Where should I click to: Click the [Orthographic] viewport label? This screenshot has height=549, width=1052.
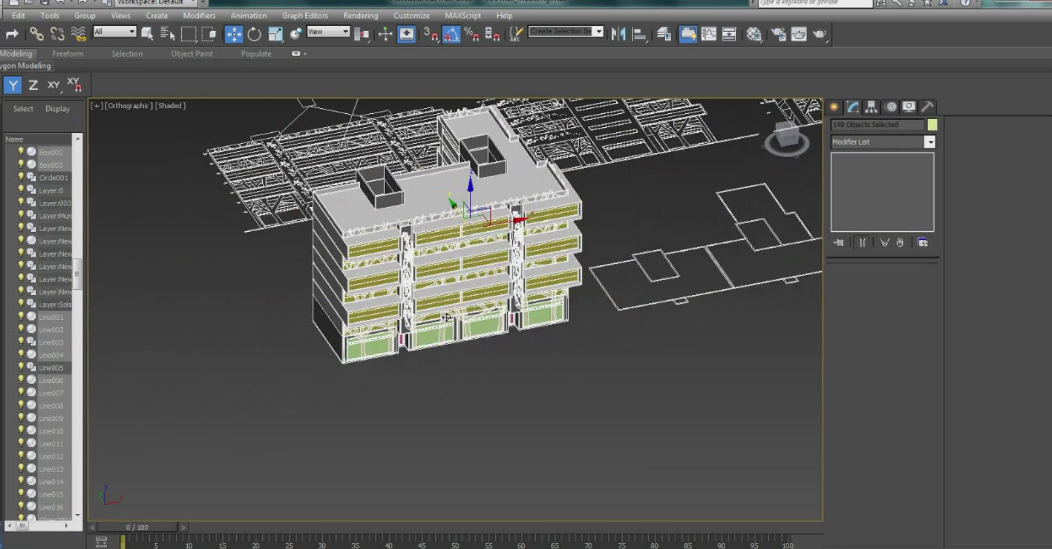click(129, 105)
